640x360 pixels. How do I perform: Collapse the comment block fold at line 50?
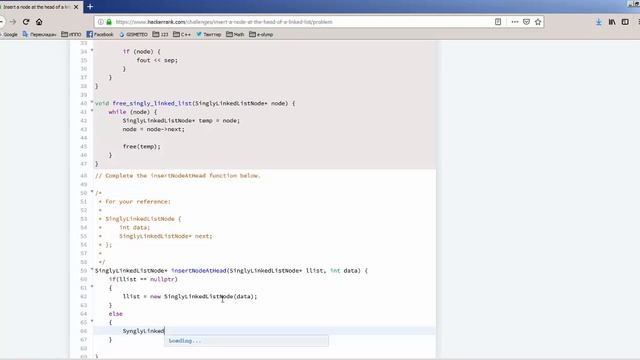(92, 192)
